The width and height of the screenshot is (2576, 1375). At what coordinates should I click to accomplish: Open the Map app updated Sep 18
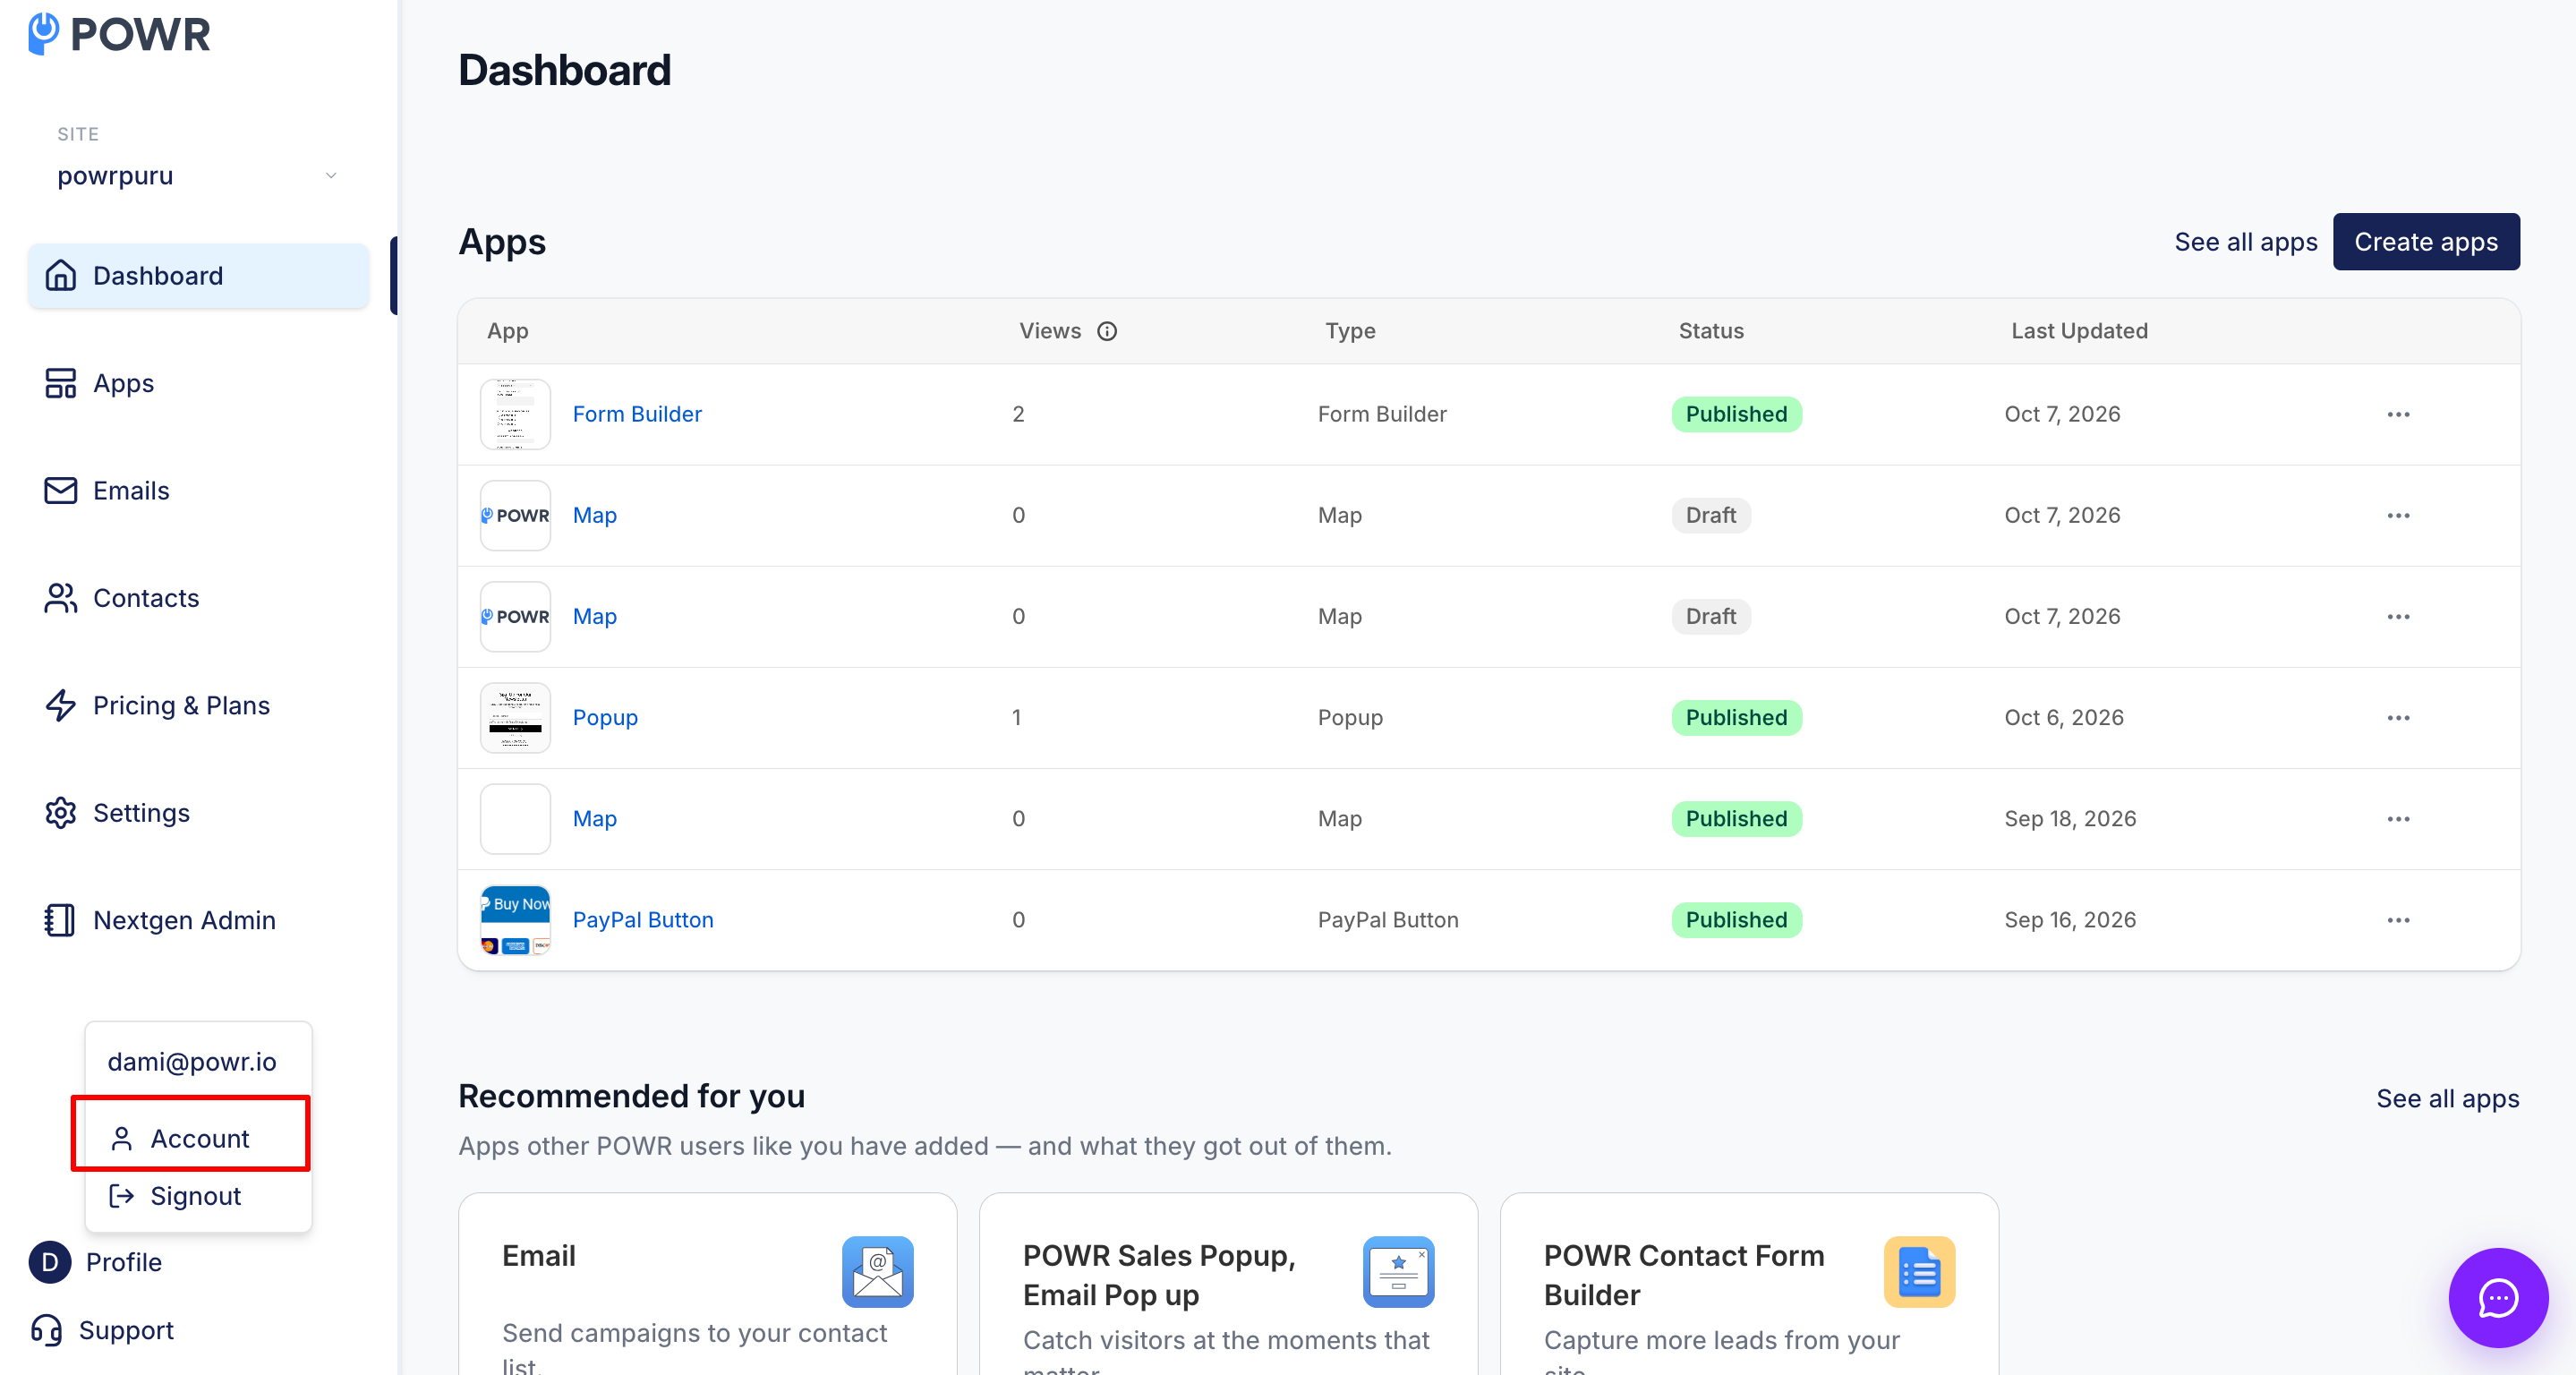(594, 819)
